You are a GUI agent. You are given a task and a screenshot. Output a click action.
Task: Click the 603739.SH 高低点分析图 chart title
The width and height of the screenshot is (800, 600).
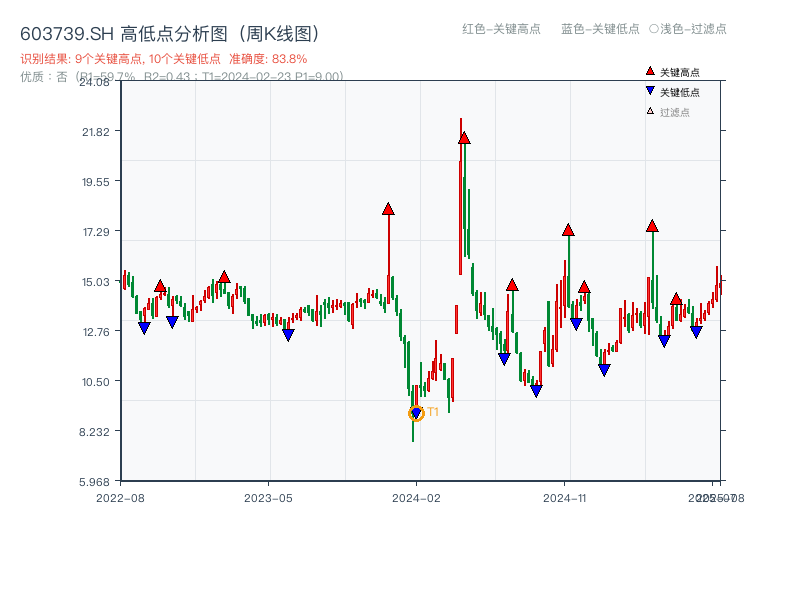click(x=170, y=34)
